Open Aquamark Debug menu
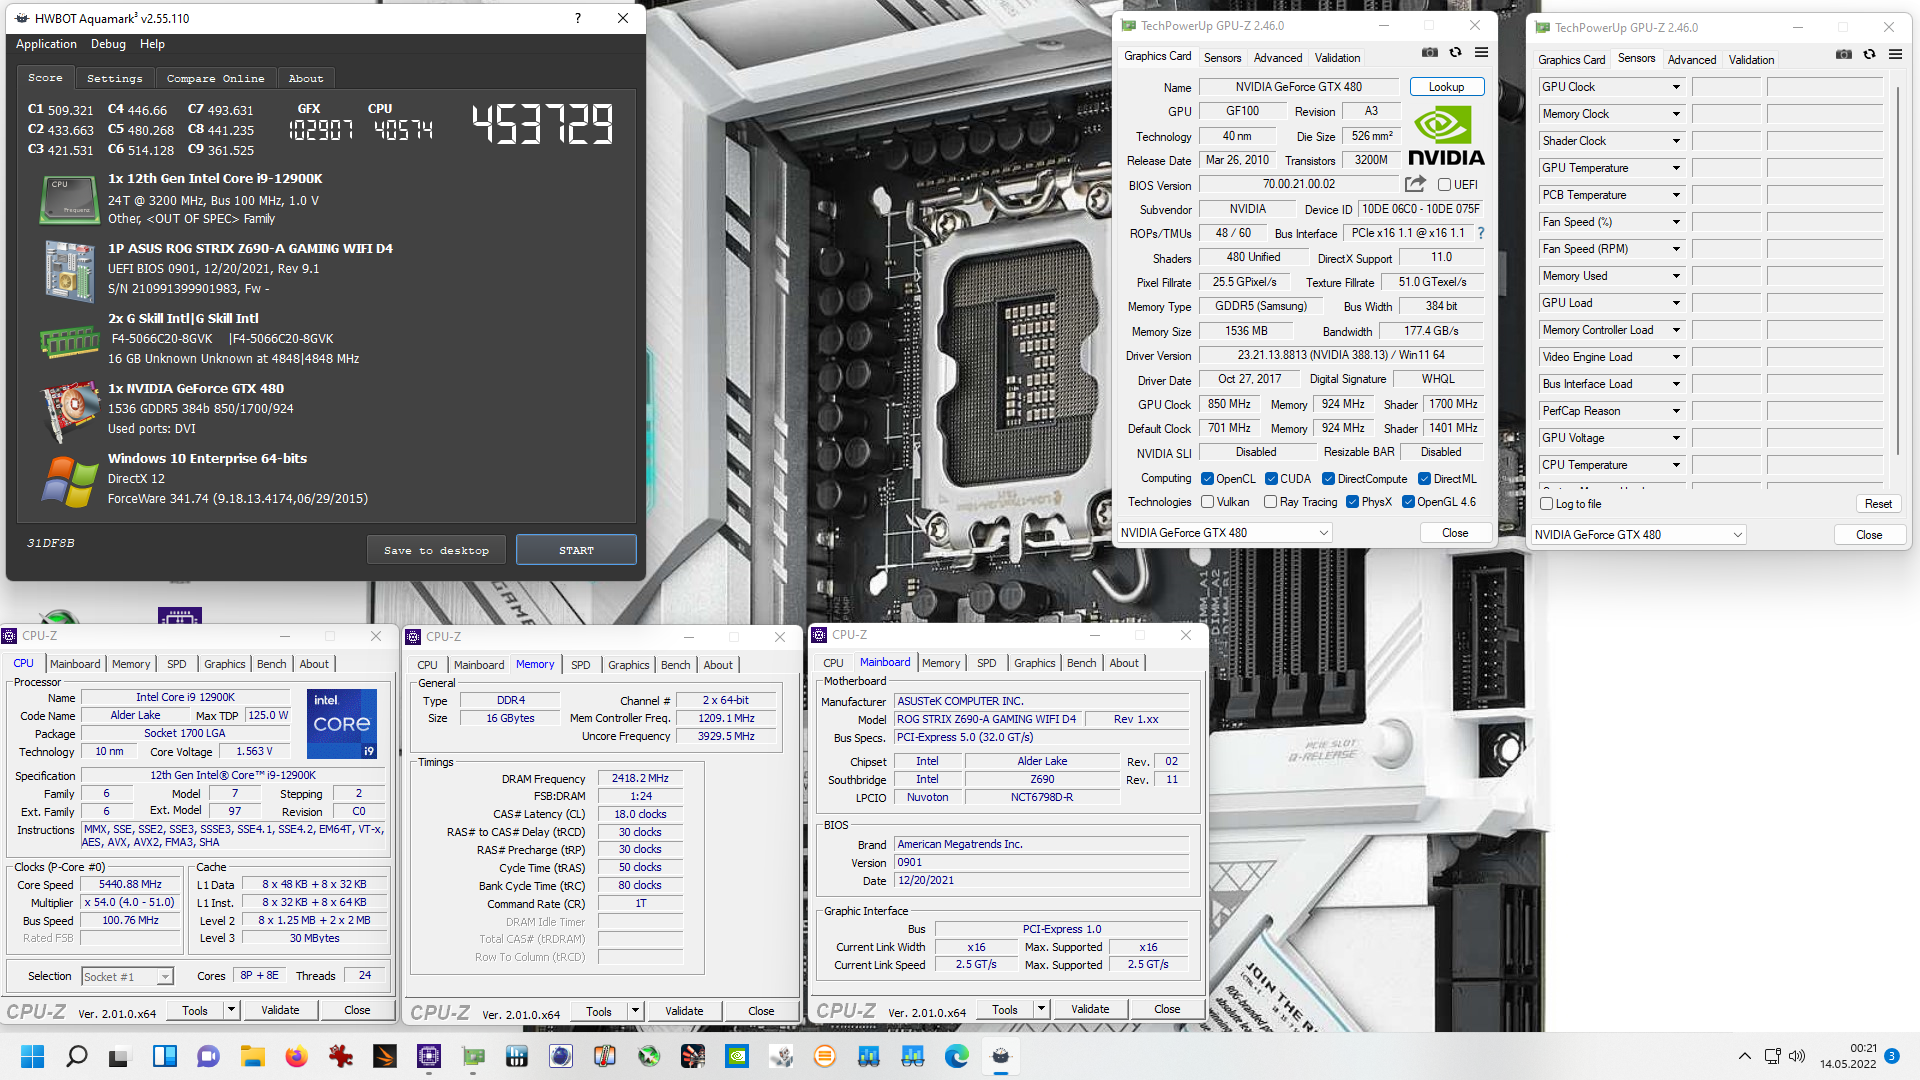 coord(108,44)
